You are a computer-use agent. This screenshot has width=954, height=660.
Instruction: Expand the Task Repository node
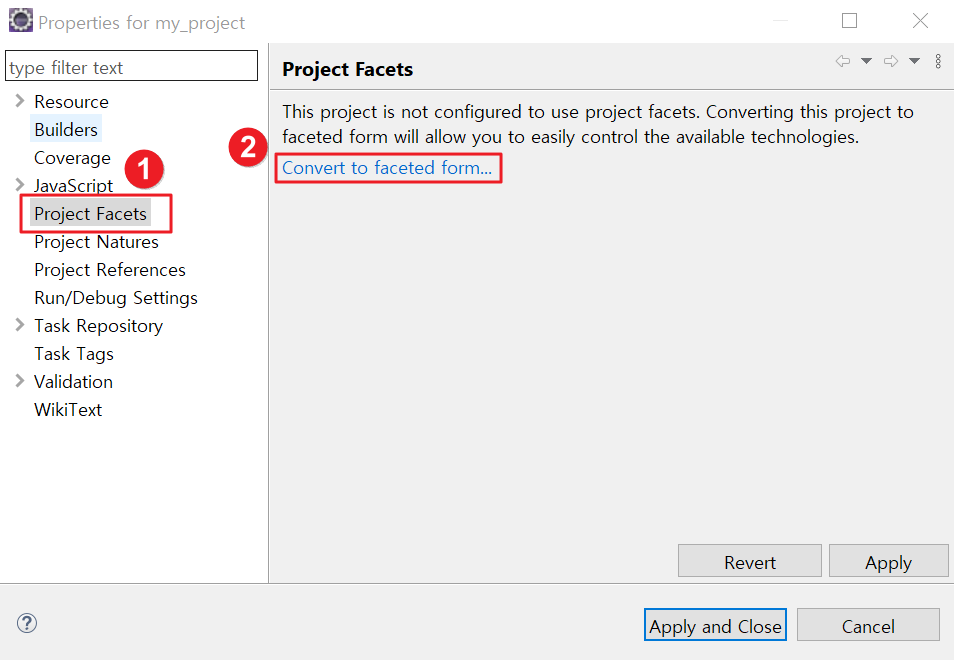20,325
